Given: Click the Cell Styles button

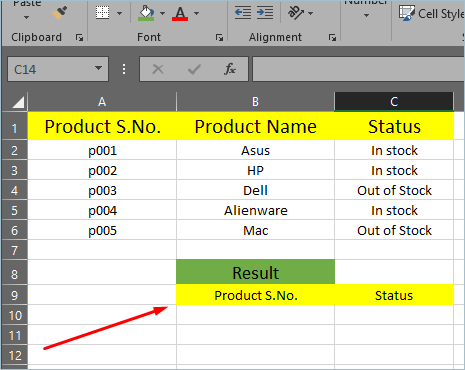Looking at the screenshot, I should [x=431, y=14].
